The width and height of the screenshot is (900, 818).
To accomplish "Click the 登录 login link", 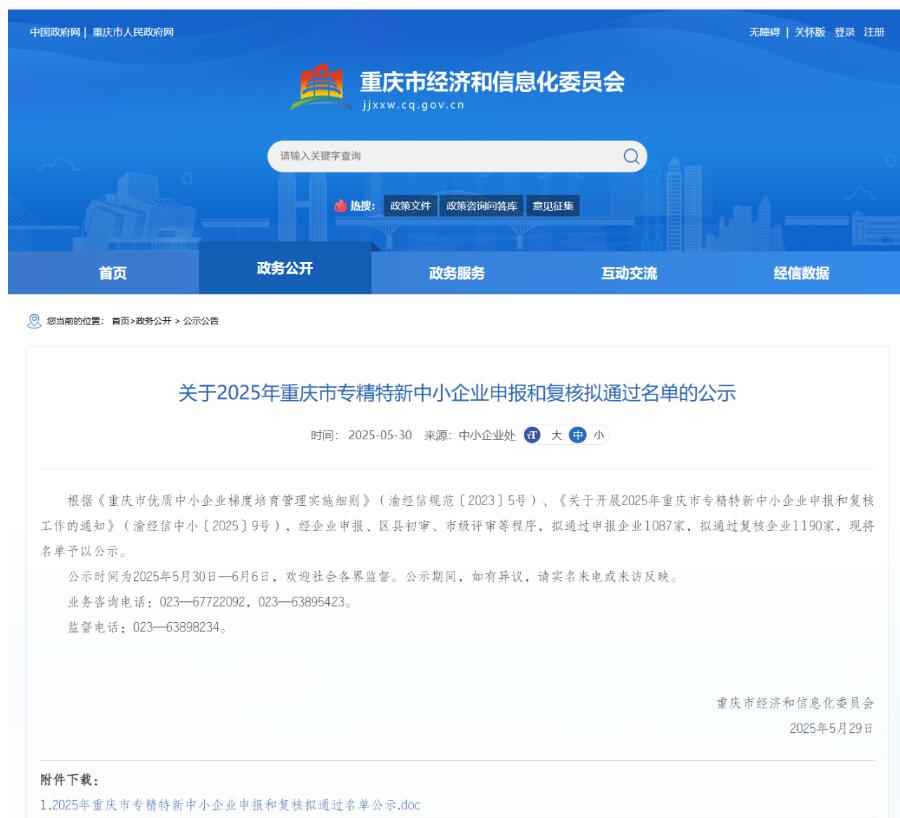I will (x=845, y=32).
